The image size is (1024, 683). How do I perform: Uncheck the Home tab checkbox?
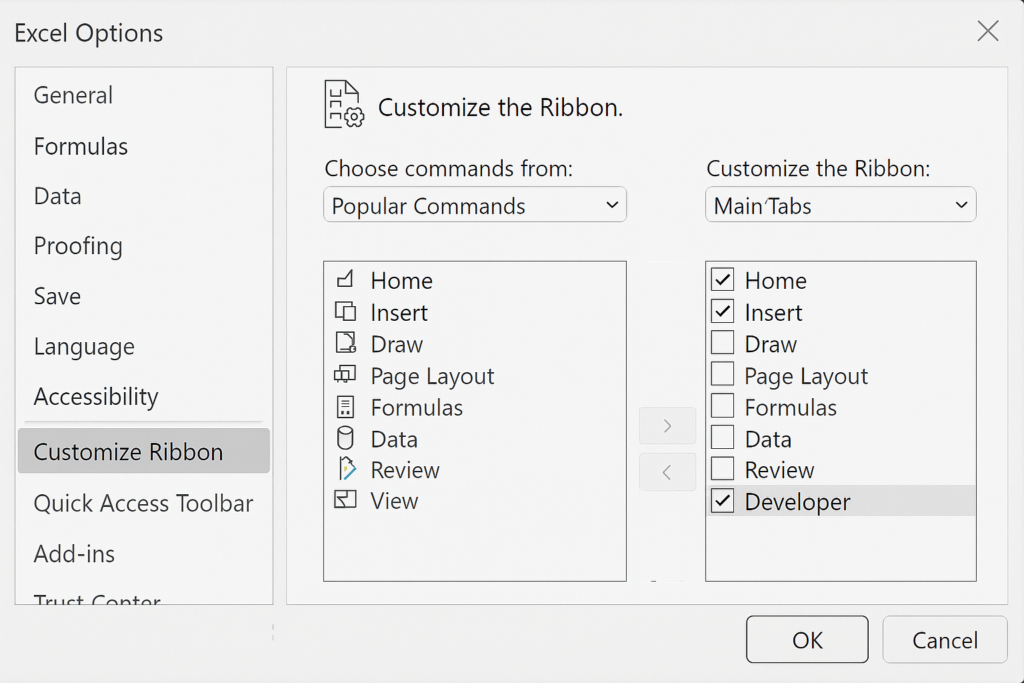(722, 279)
